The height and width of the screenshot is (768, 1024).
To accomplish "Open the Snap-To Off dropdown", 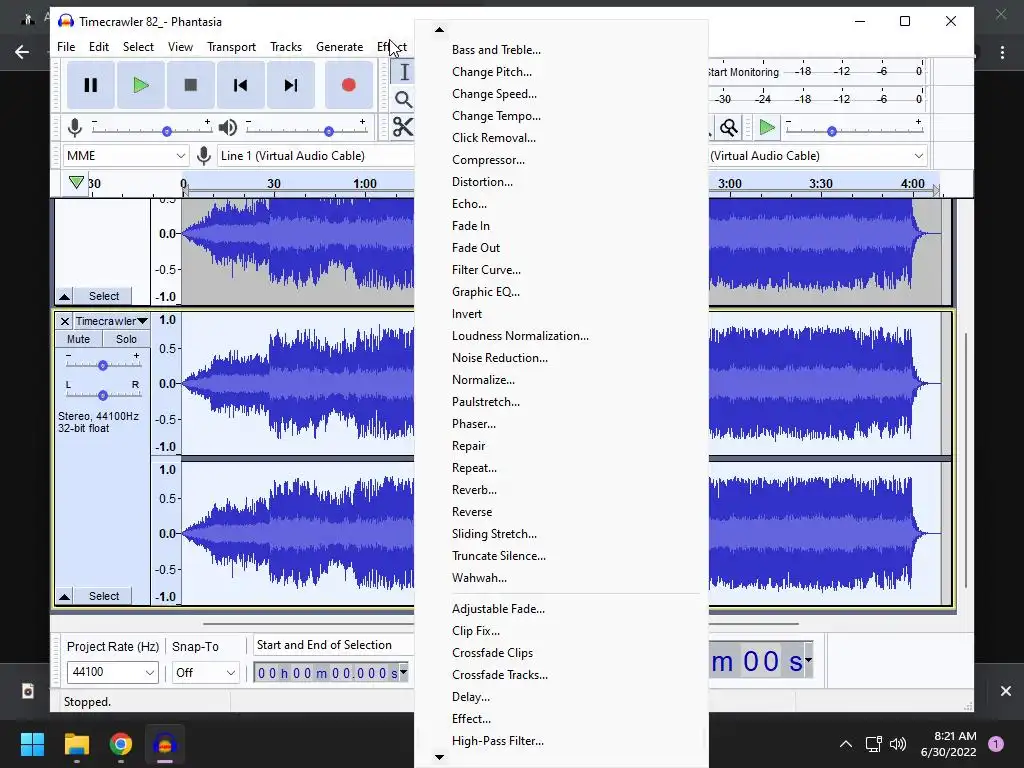I will pyautogui.click(x=205, y=672).
